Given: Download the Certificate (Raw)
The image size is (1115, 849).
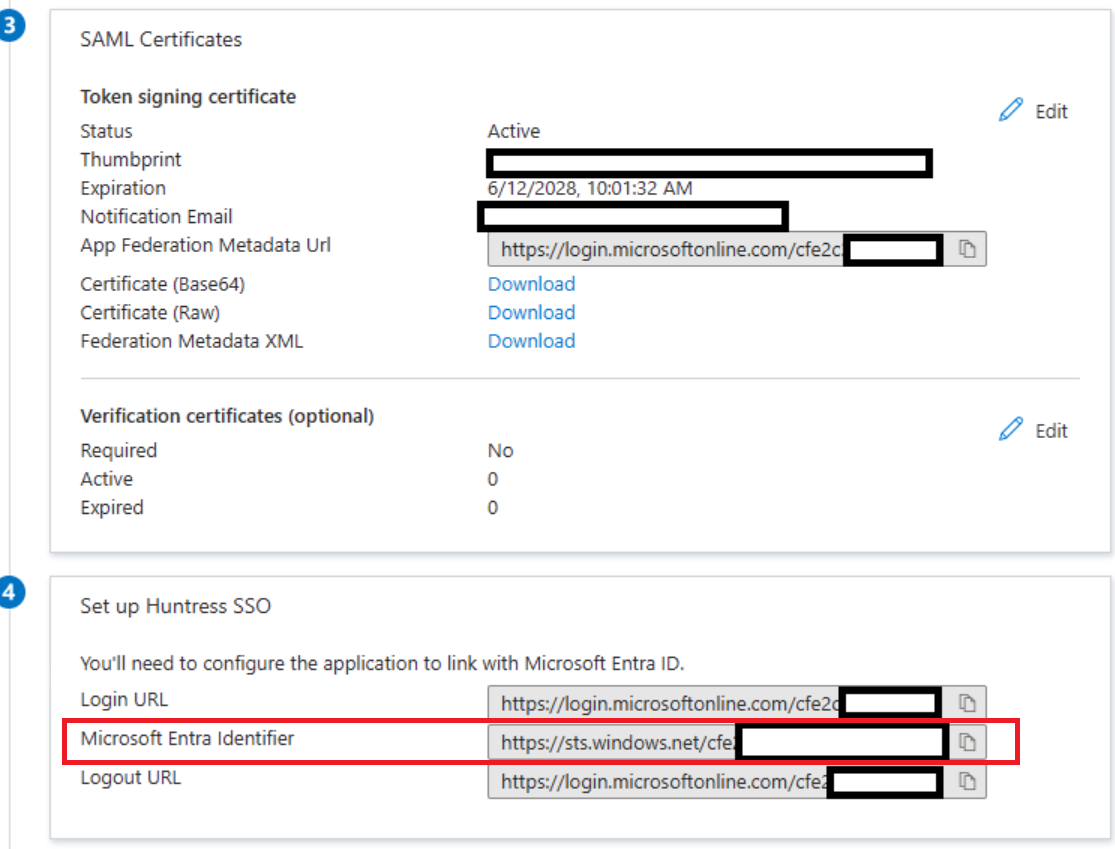Looking at the screenshot, I should [531, 312].
